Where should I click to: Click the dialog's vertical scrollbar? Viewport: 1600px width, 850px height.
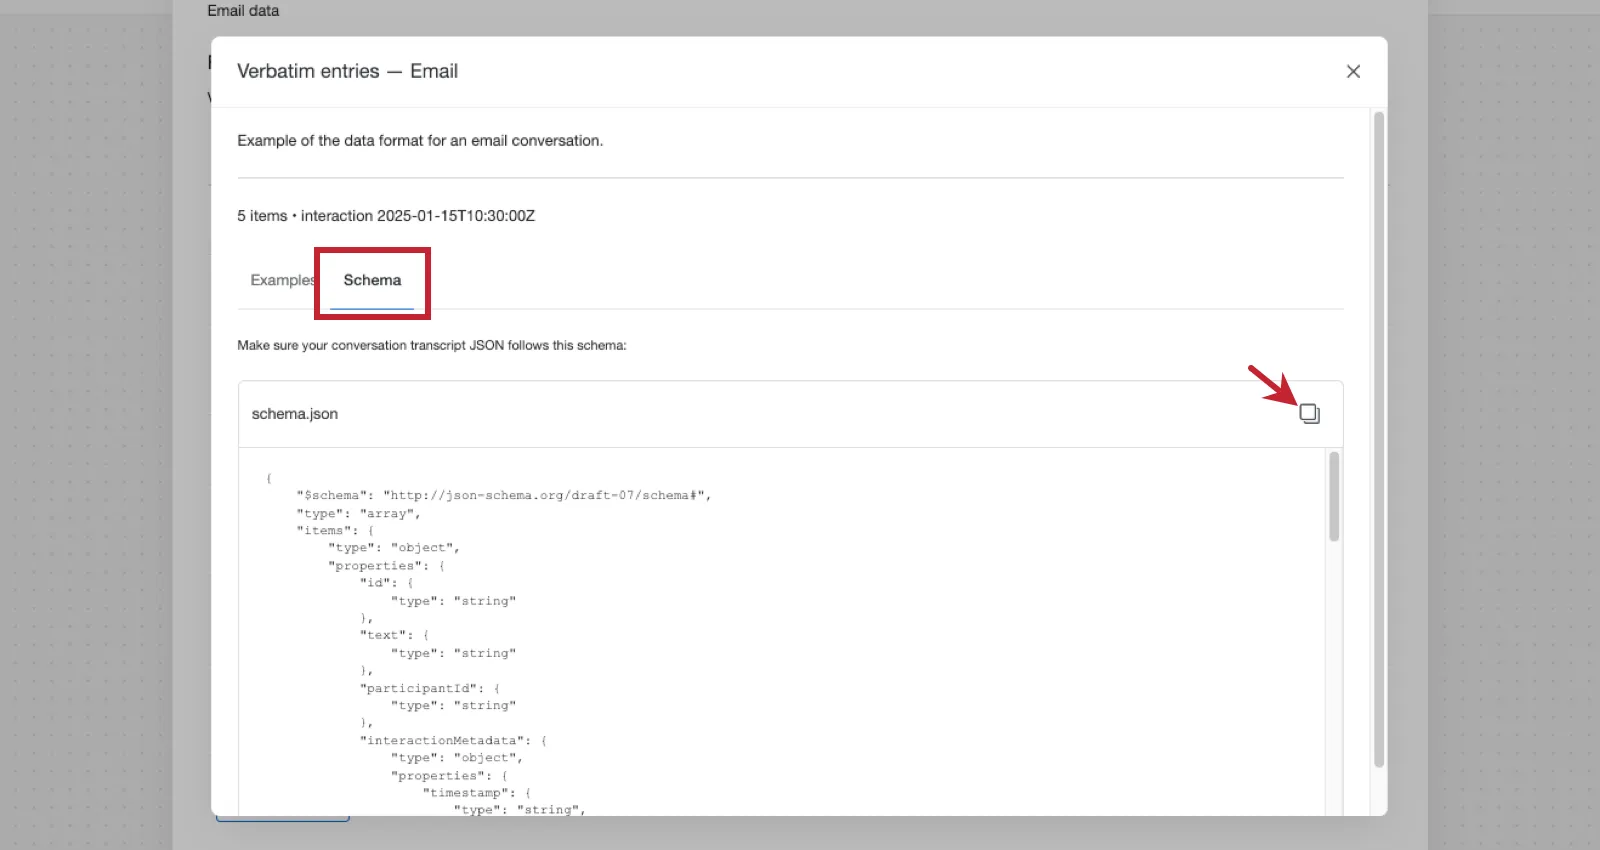[1379, 440]
